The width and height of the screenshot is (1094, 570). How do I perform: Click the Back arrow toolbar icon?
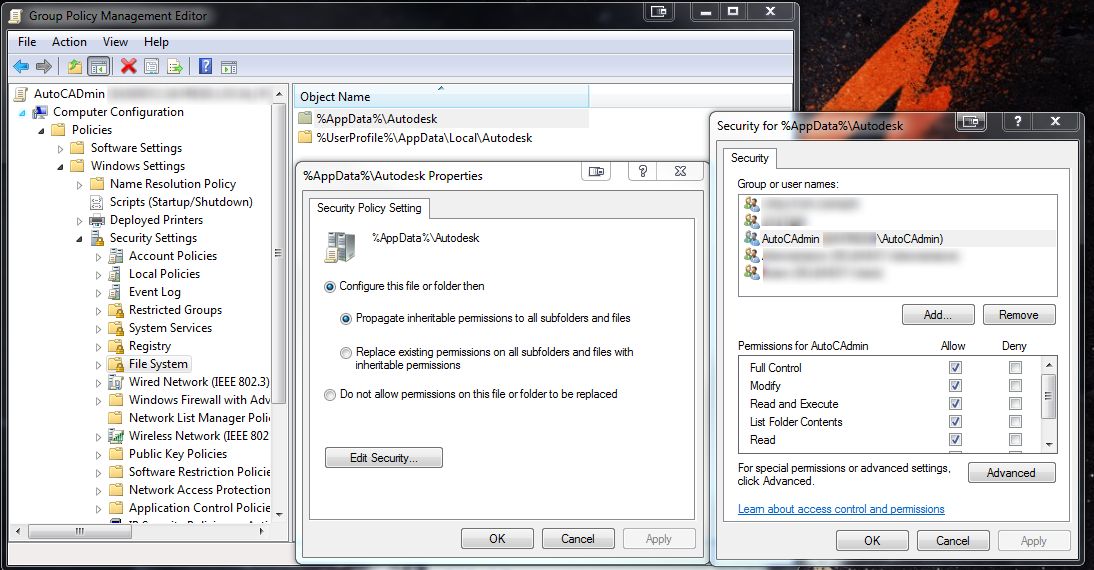(x=21, y=67)
